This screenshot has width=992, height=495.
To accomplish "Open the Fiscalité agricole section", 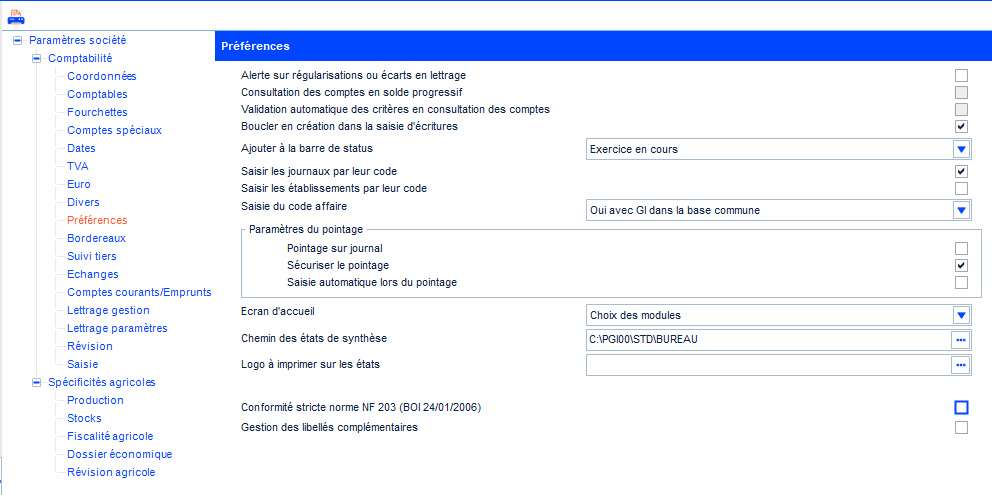I will click(x=110, y=436).
